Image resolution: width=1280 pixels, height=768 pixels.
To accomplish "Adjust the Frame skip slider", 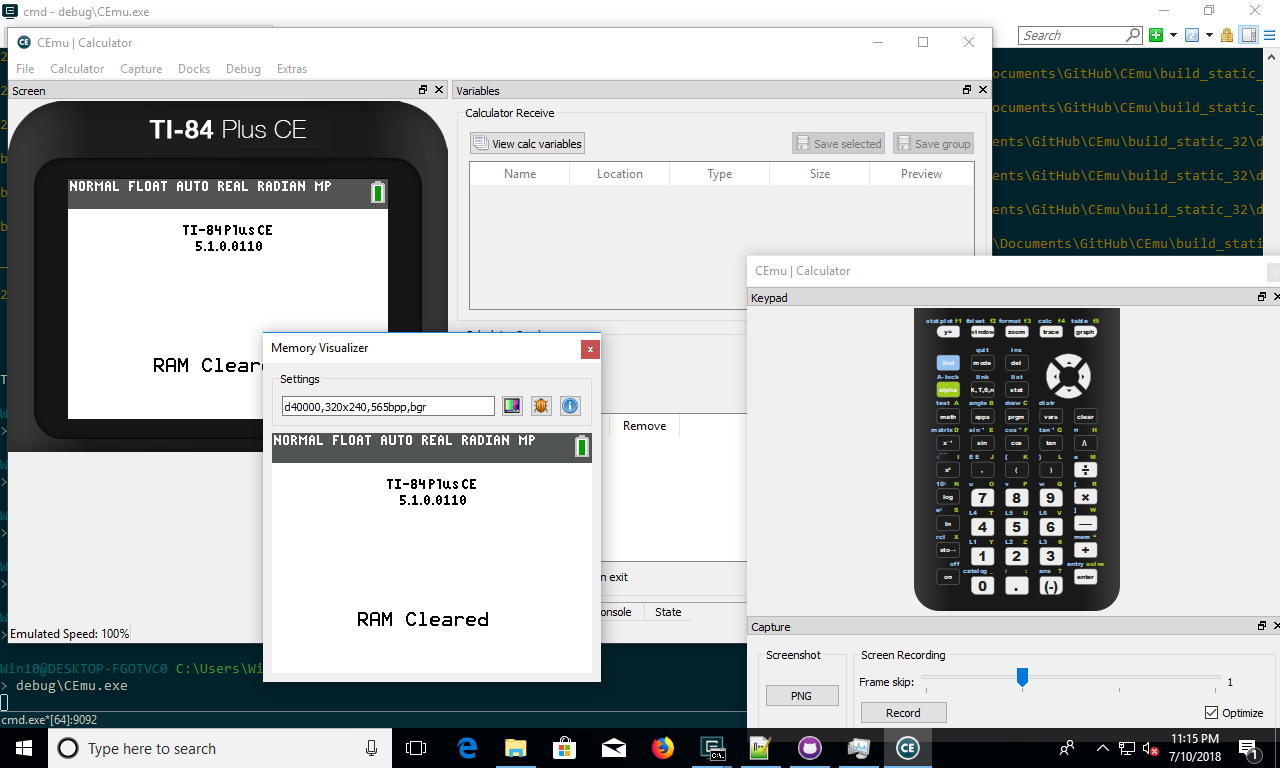I will (1021, 677).
